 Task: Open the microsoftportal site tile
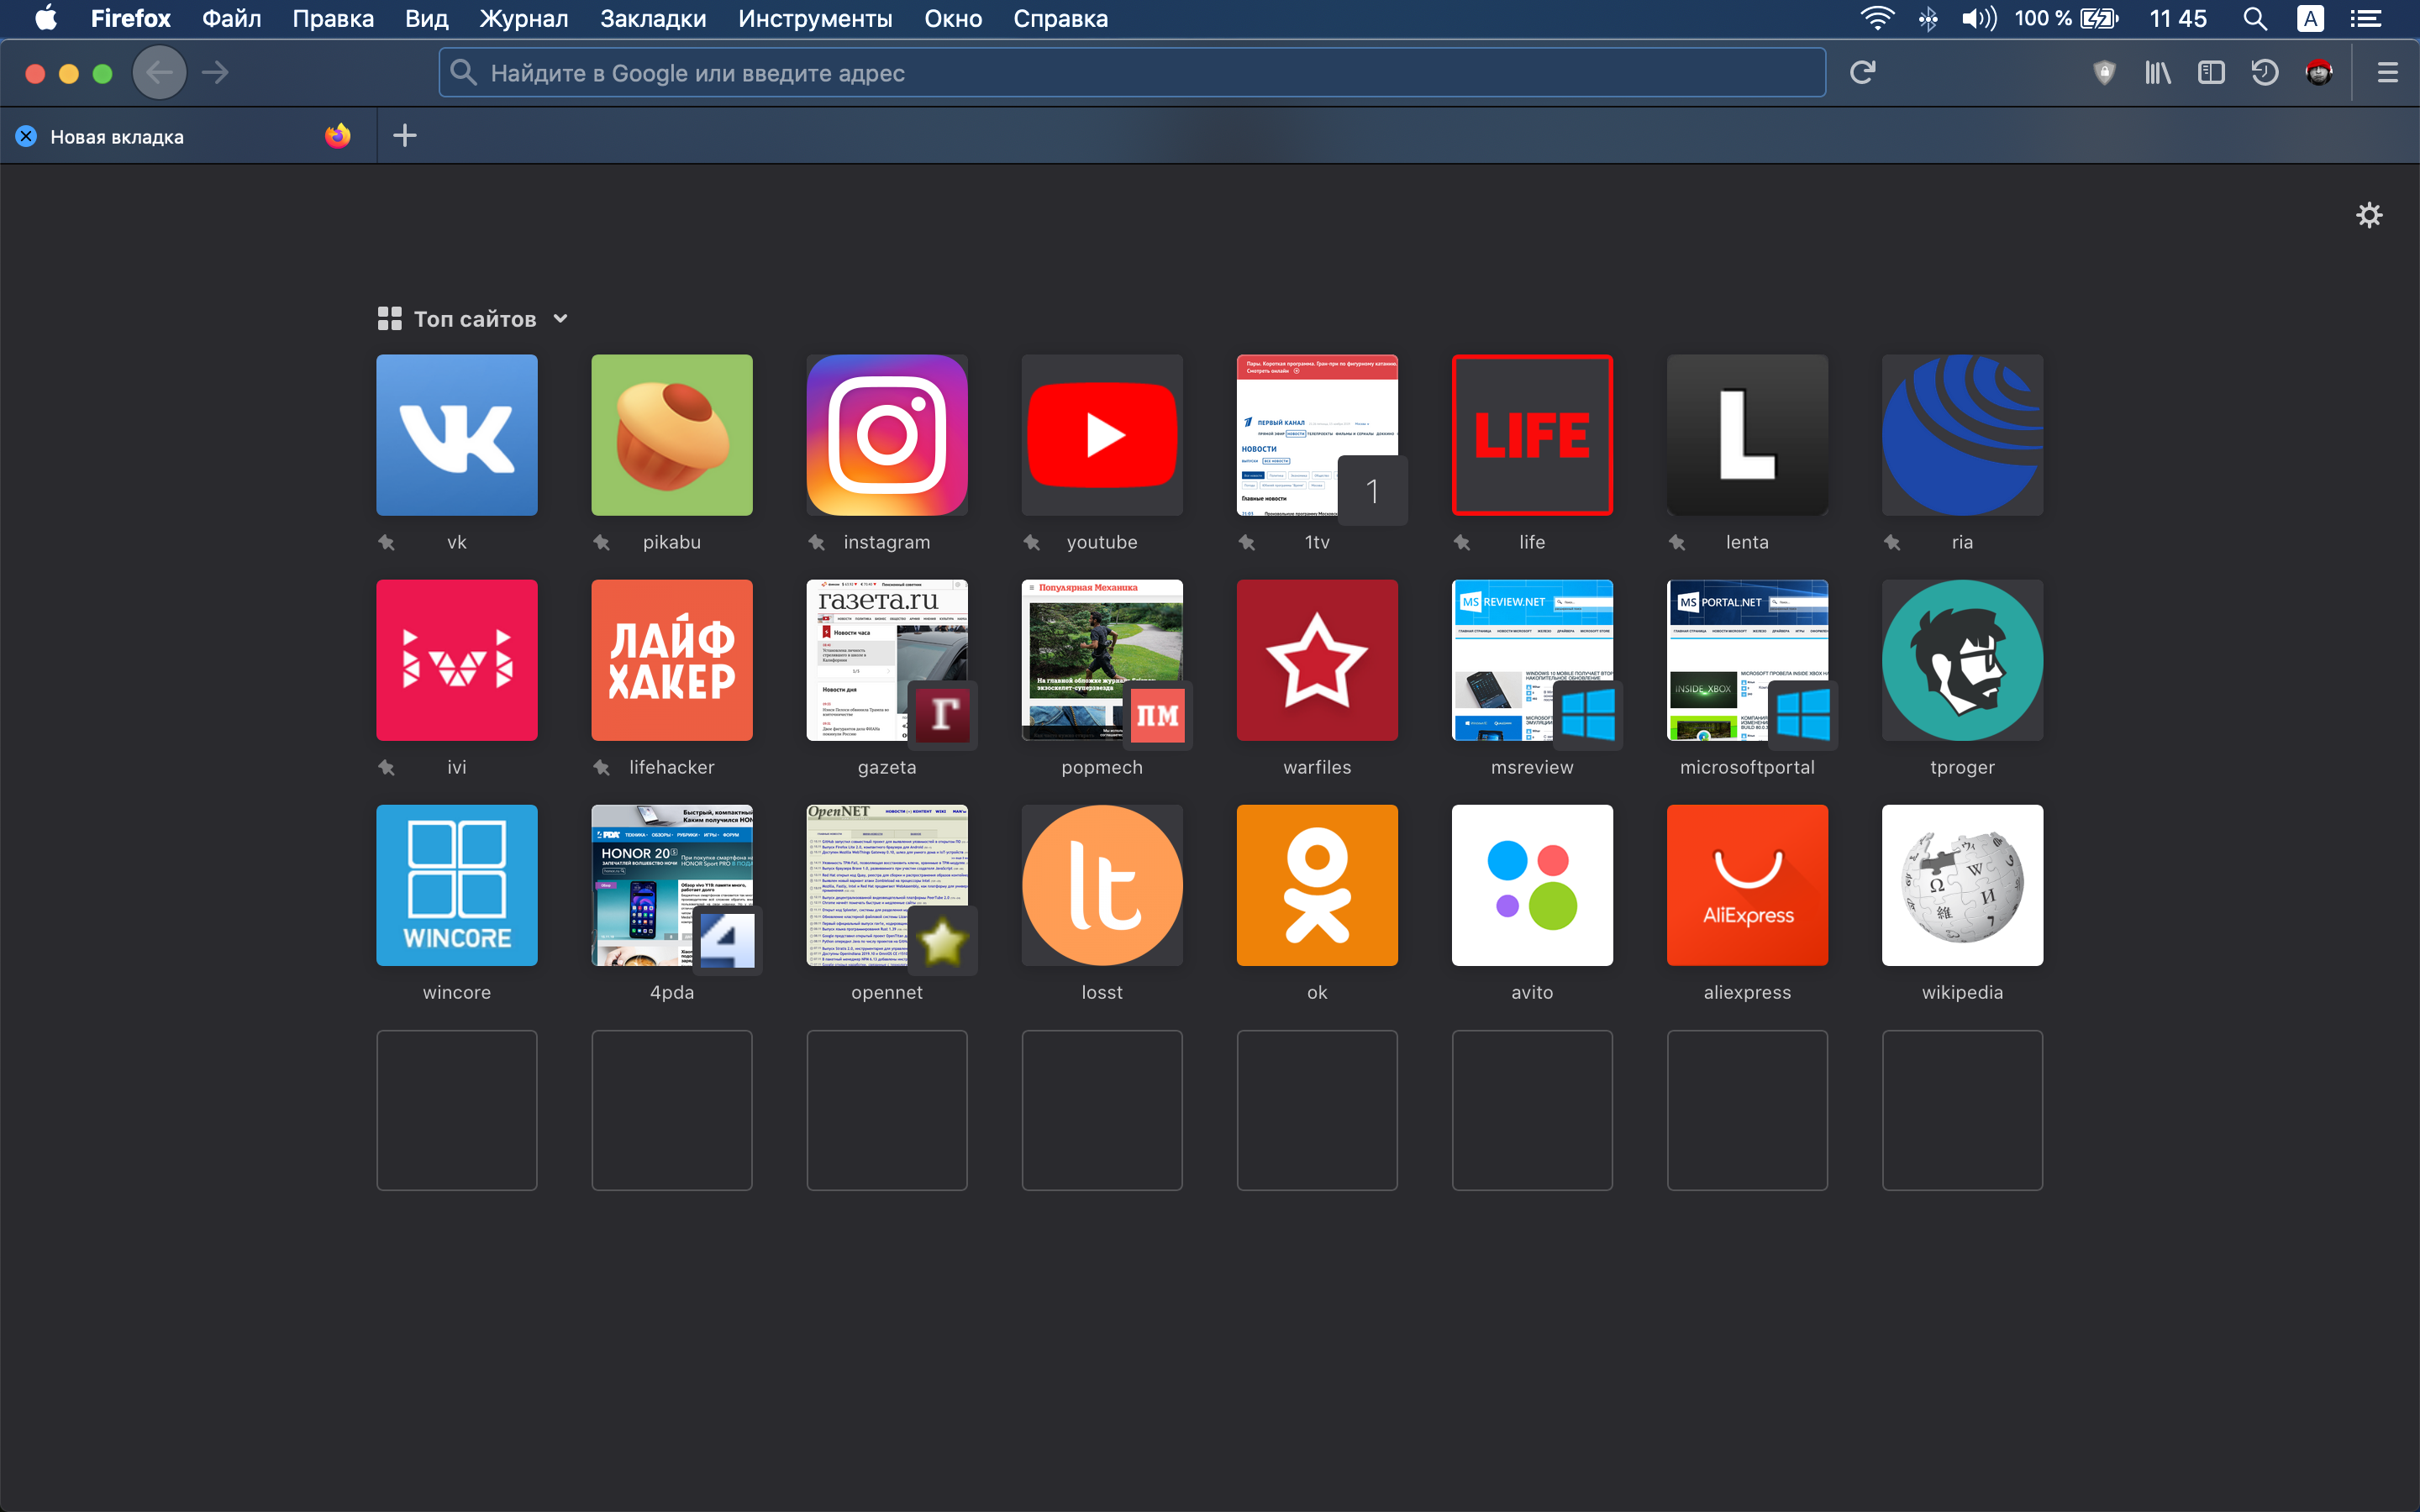click(x=1746, y=660)
